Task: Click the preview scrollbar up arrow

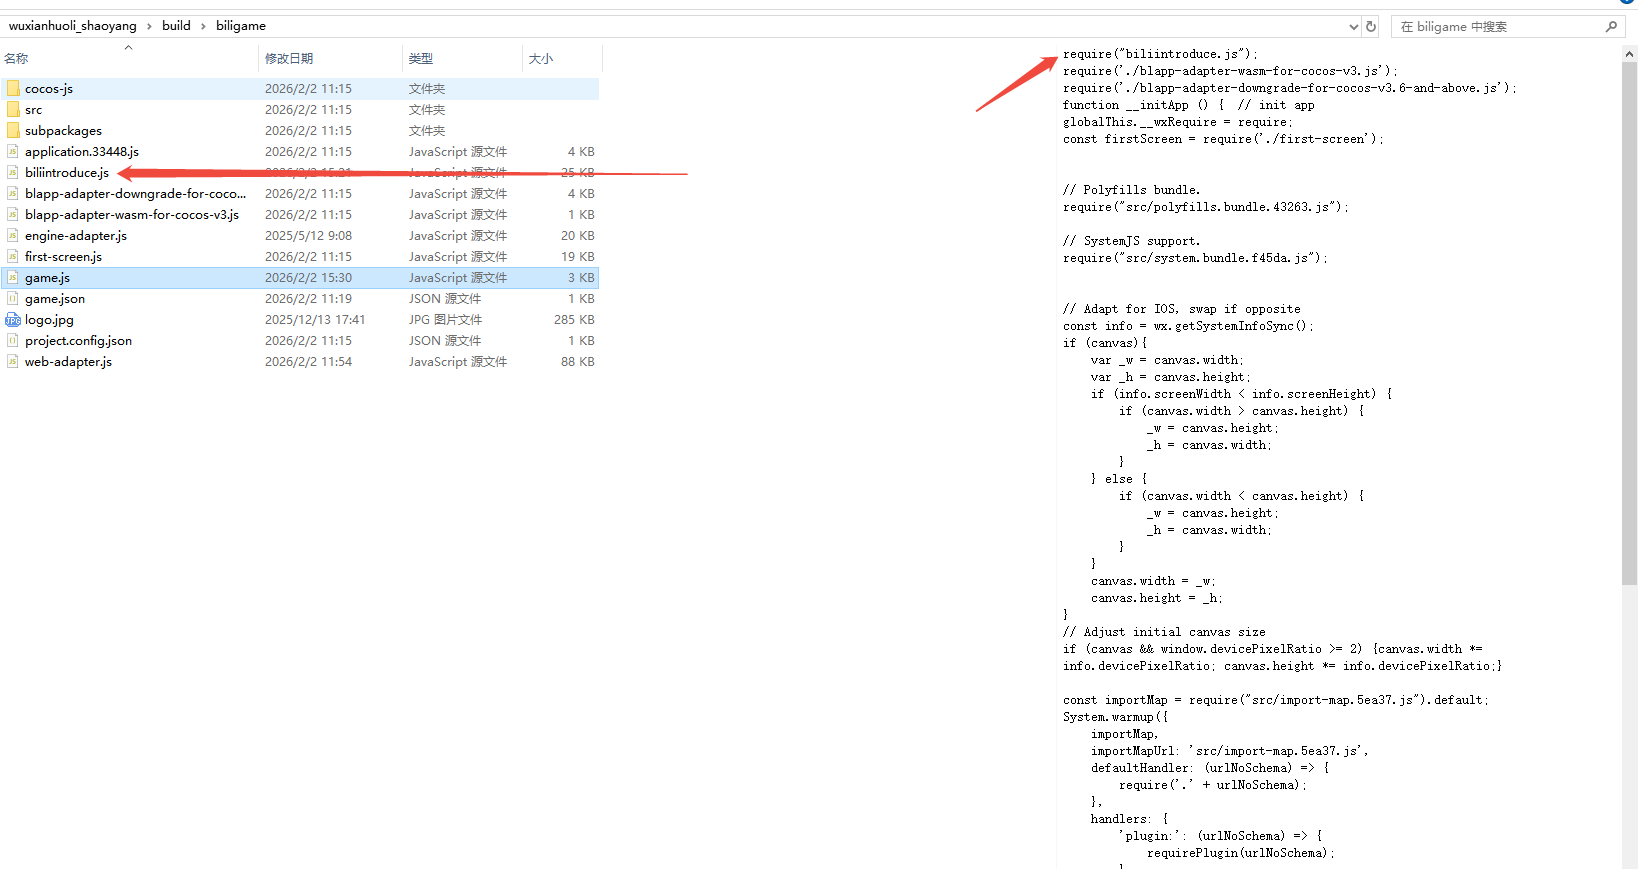Action: (1630, 54)
